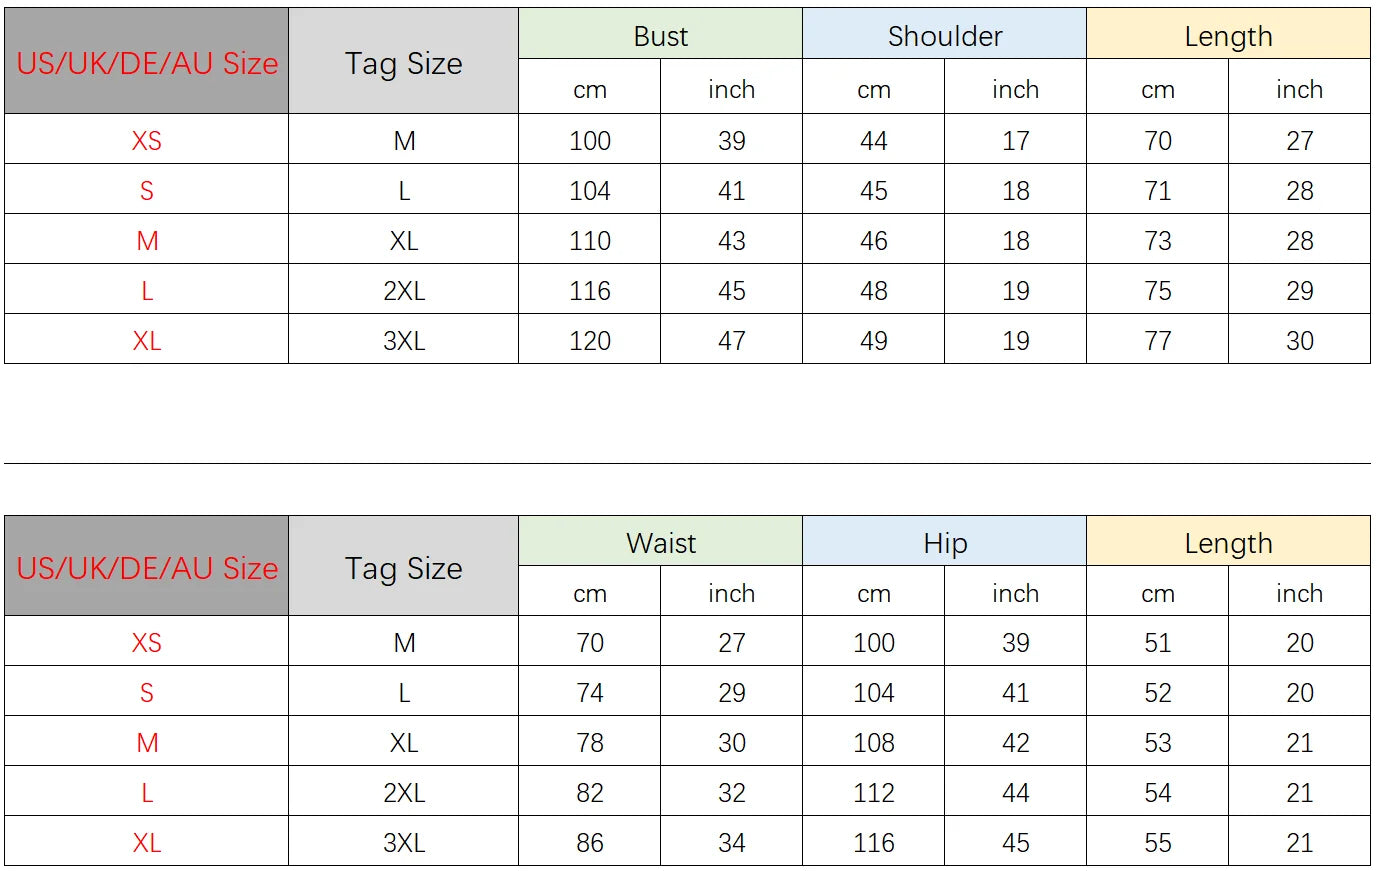The image size is (1377, 871).
Task: Click the bottom table length value 55
Action: click(x=1158, y=842)
